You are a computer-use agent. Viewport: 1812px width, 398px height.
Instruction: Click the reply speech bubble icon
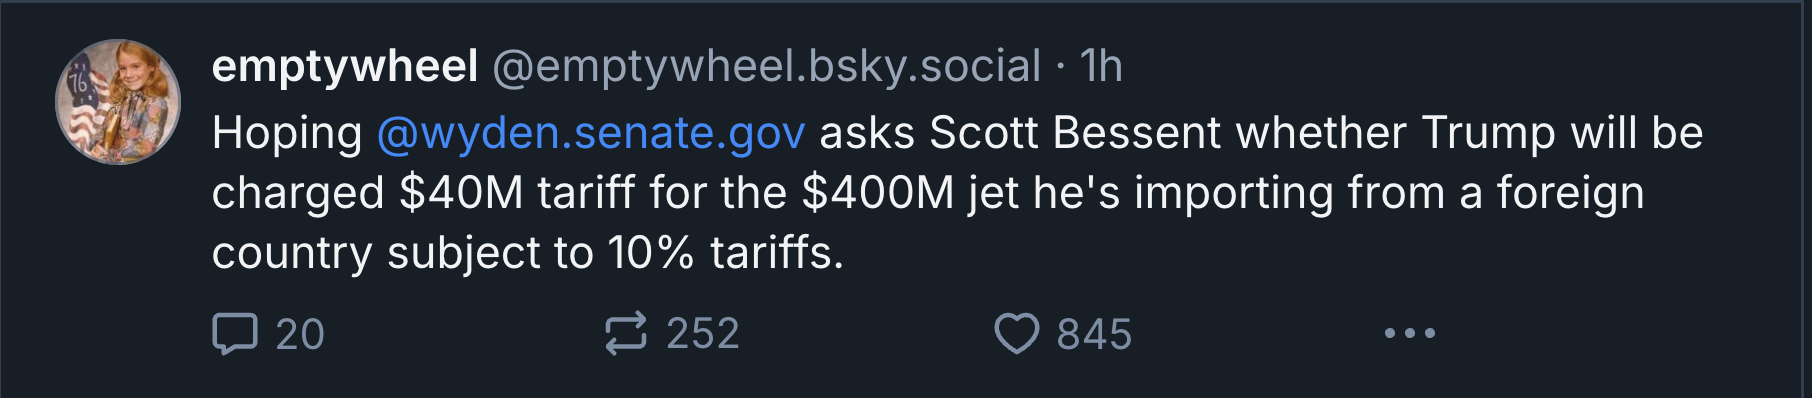coord(235,334)
